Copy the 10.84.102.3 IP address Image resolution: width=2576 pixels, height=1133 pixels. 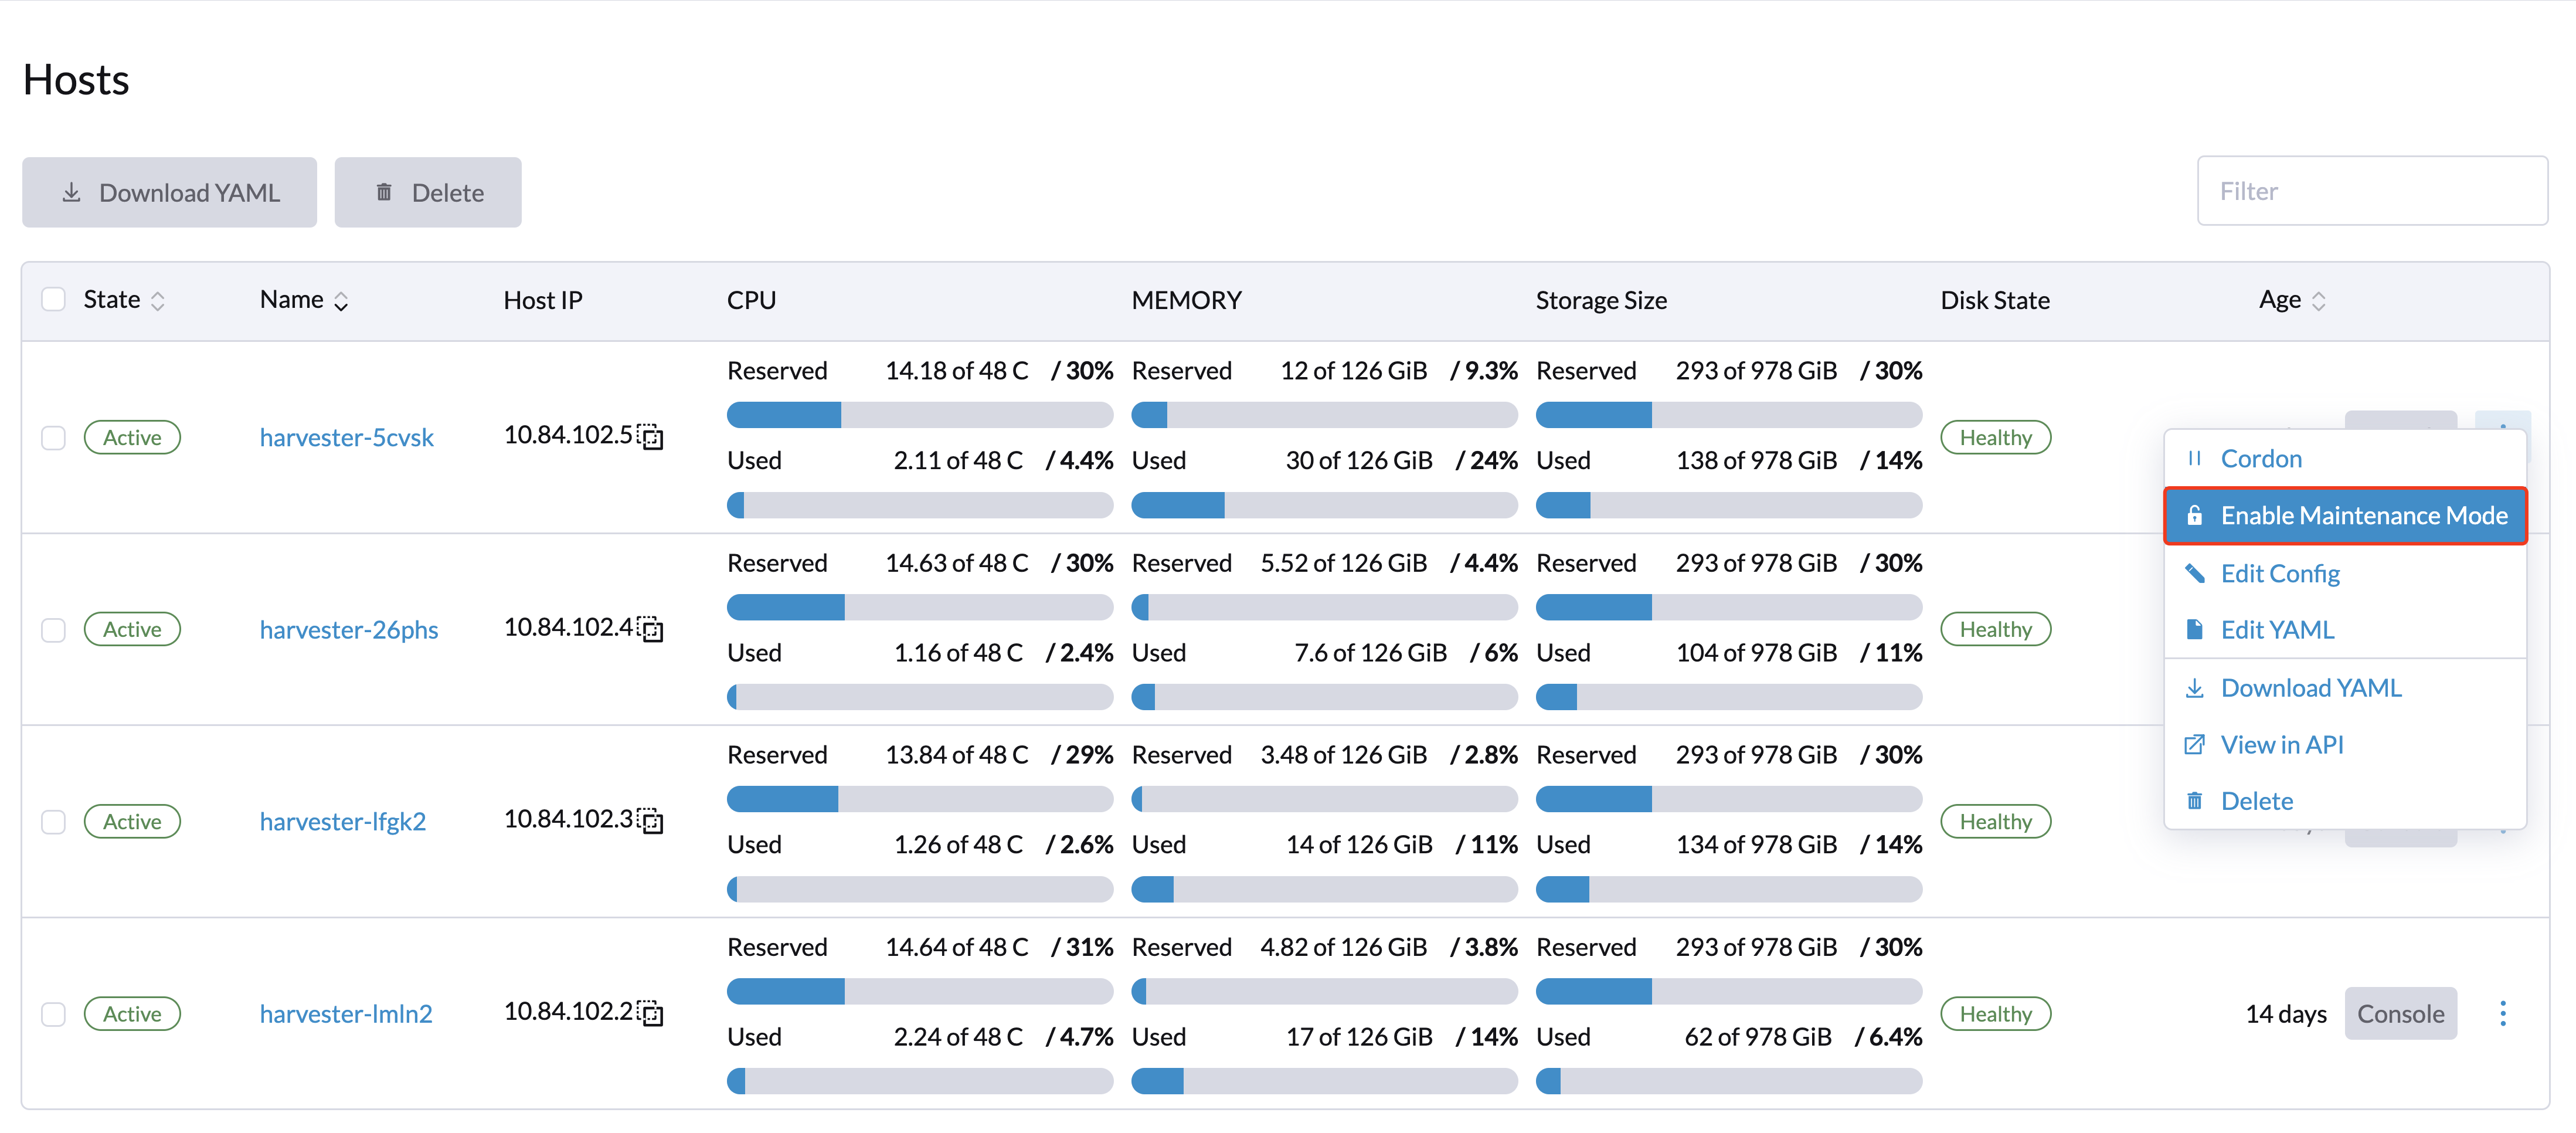click(x=651, y=821)
